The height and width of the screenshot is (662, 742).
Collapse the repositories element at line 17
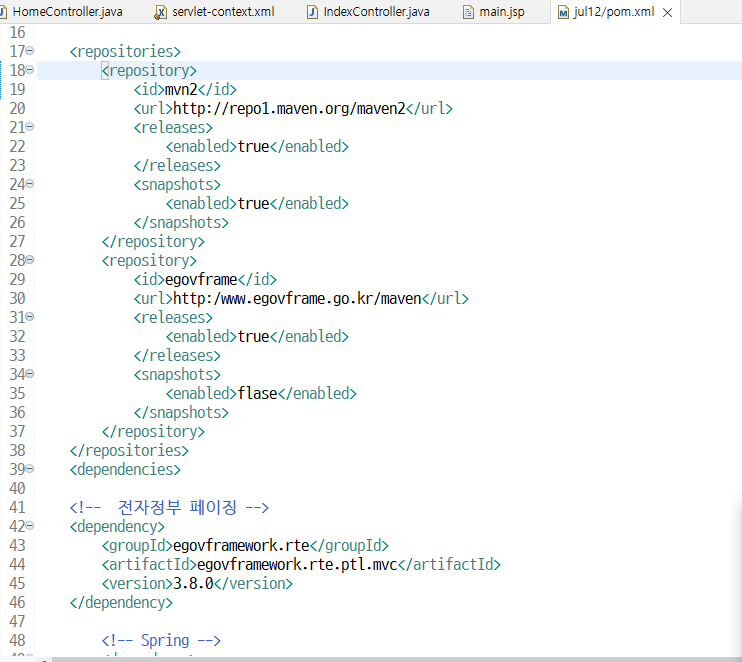pyautogui.click(x=30, y=51)
